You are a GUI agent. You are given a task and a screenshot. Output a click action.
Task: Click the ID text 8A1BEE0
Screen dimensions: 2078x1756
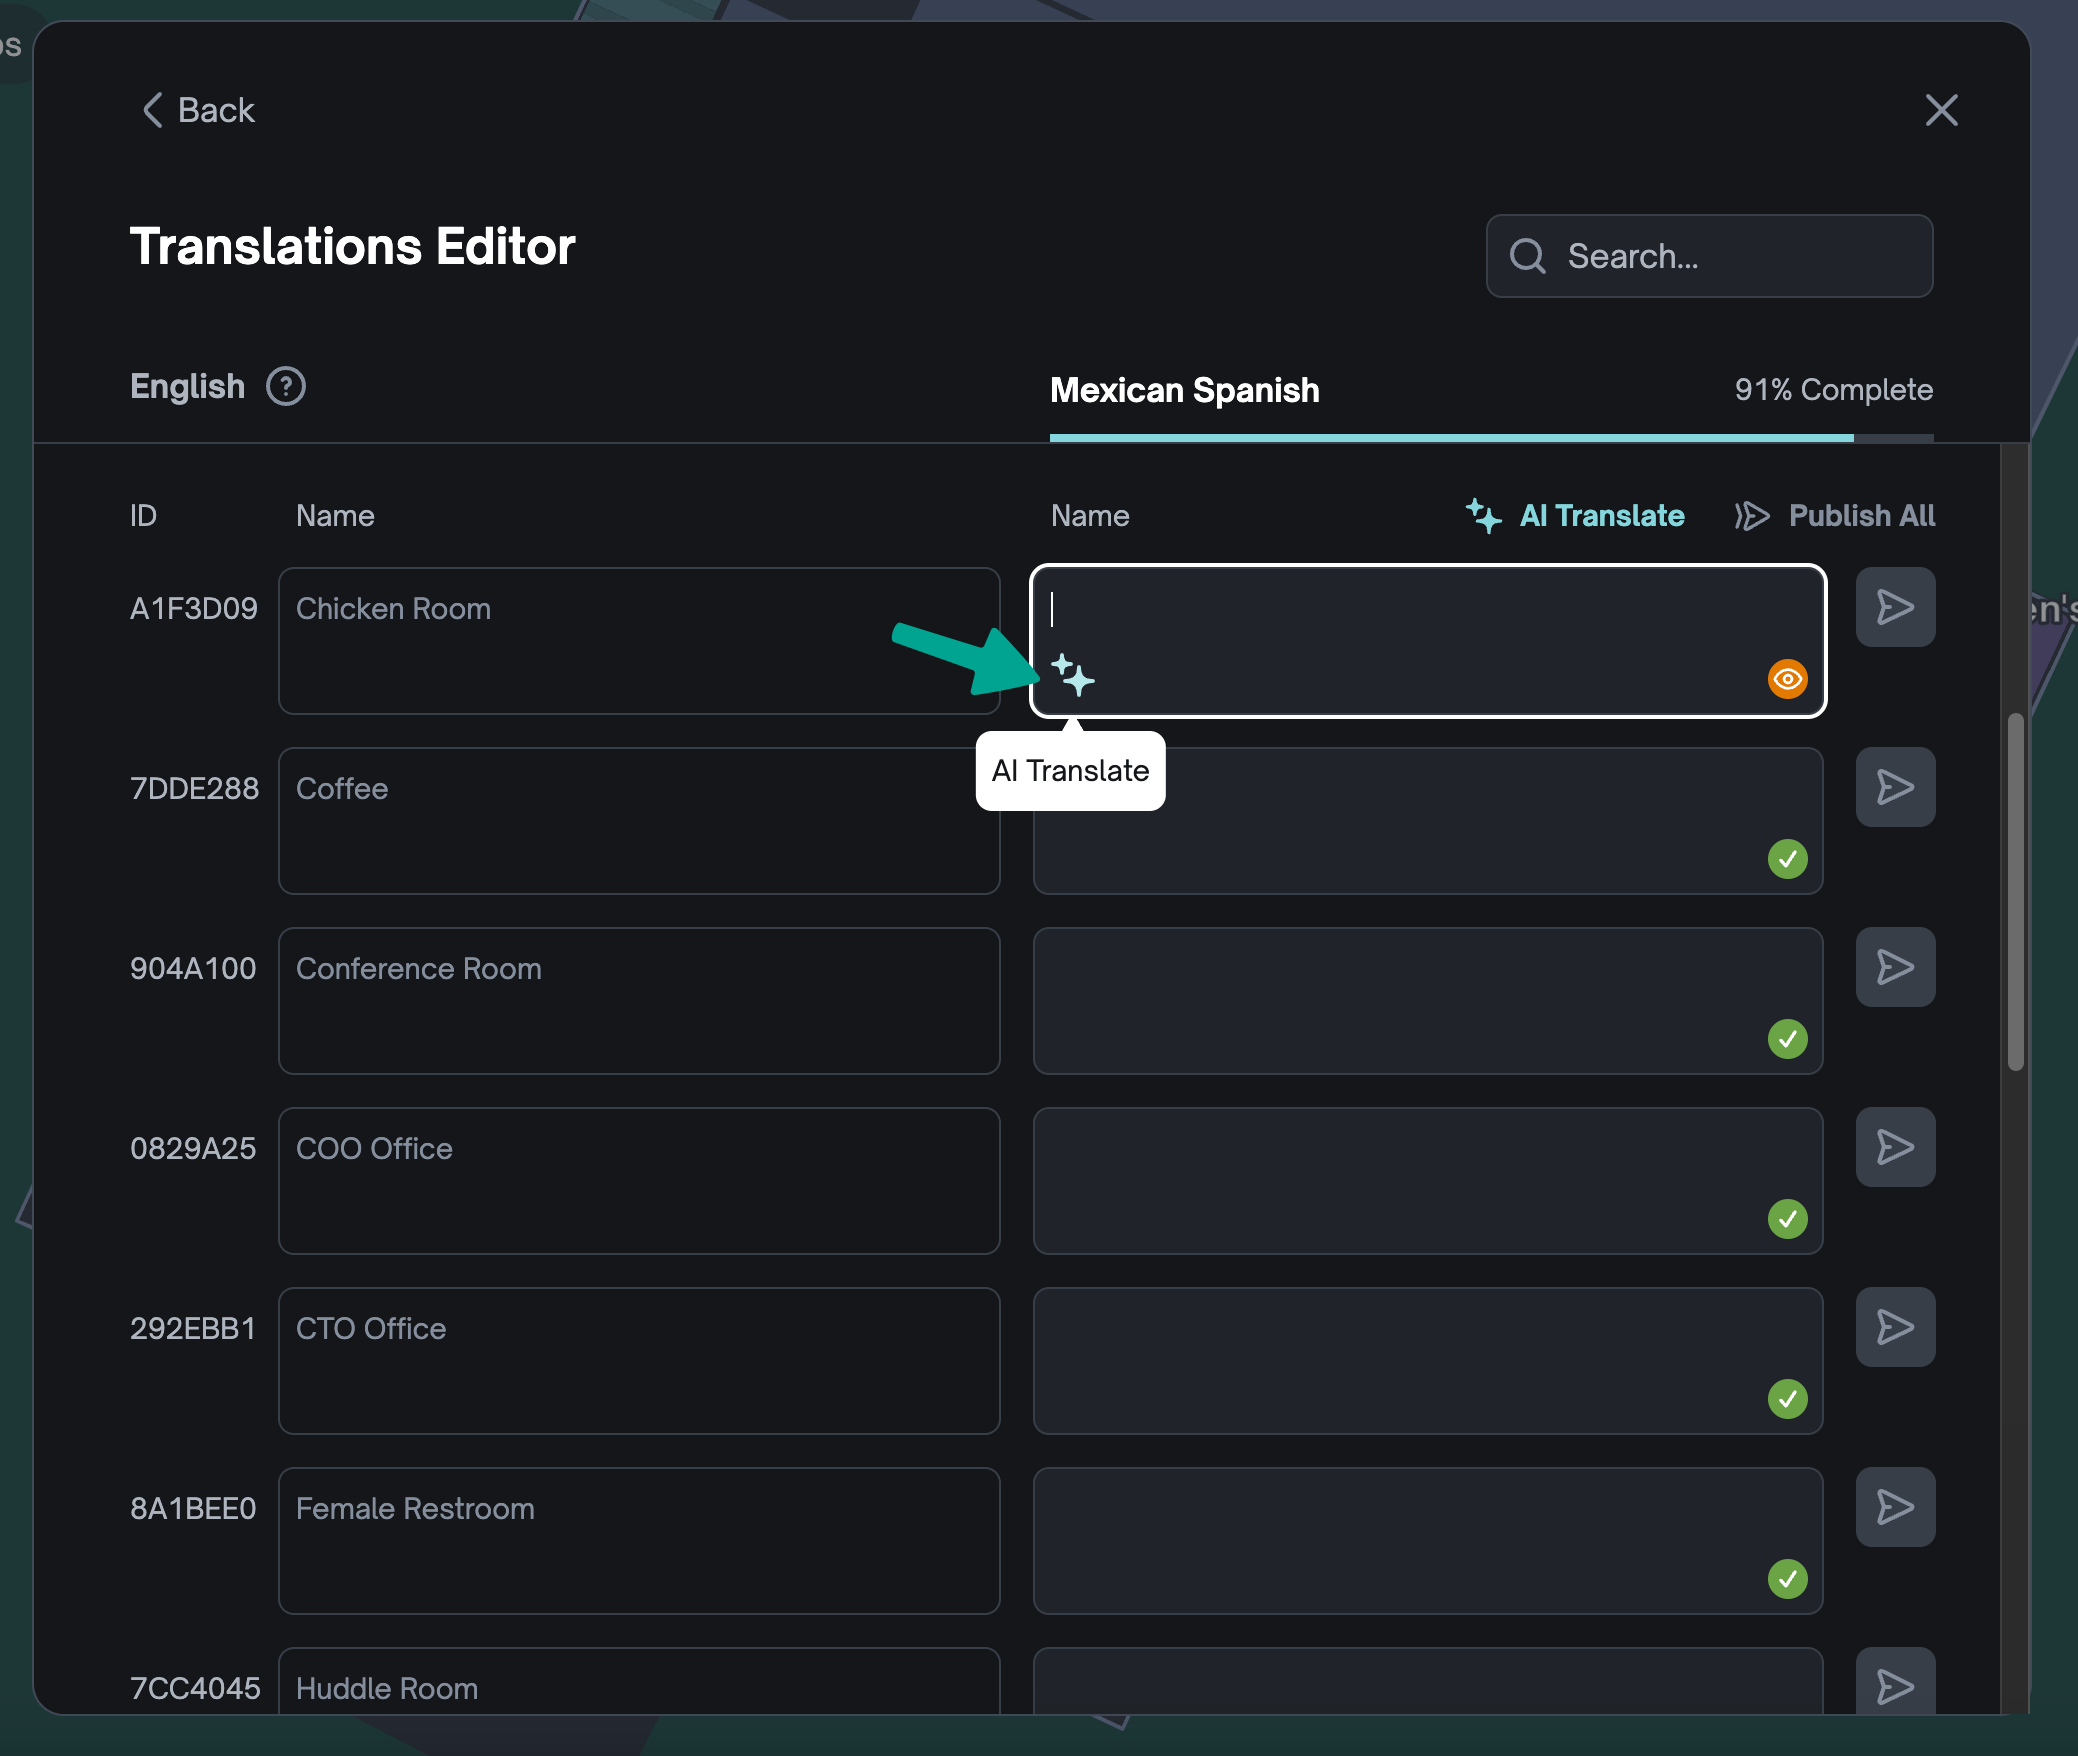coord(193,1508)
